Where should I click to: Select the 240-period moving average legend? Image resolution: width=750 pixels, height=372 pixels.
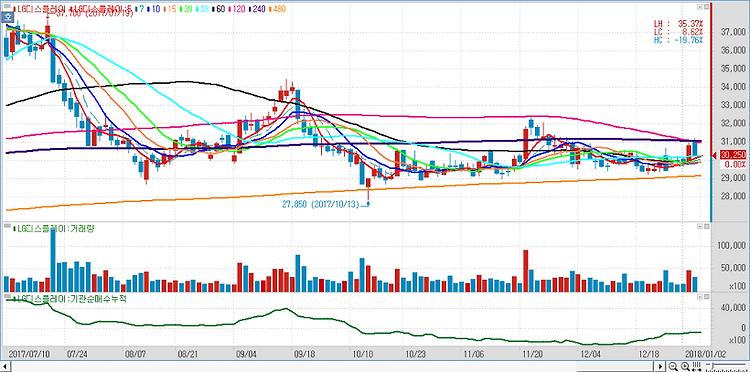tap(258, 9)
